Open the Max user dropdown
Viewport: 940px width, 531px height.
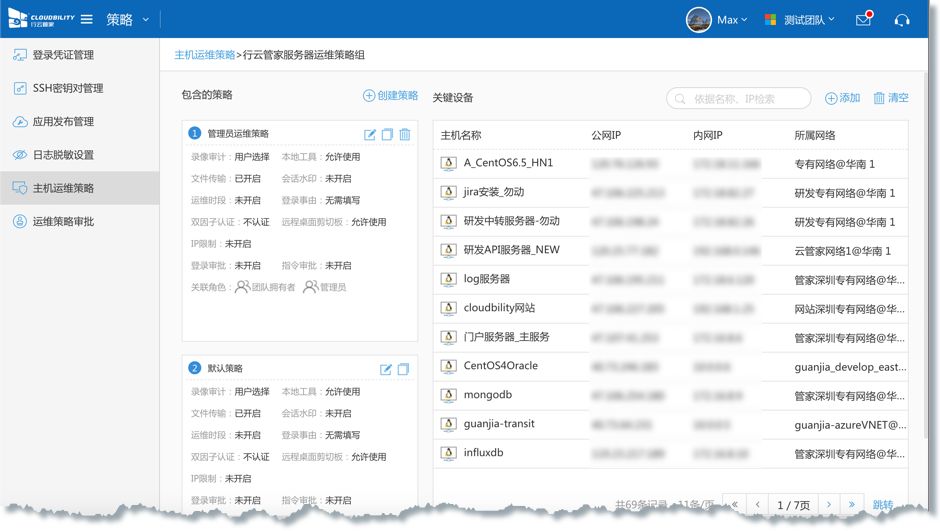[717, 20]
